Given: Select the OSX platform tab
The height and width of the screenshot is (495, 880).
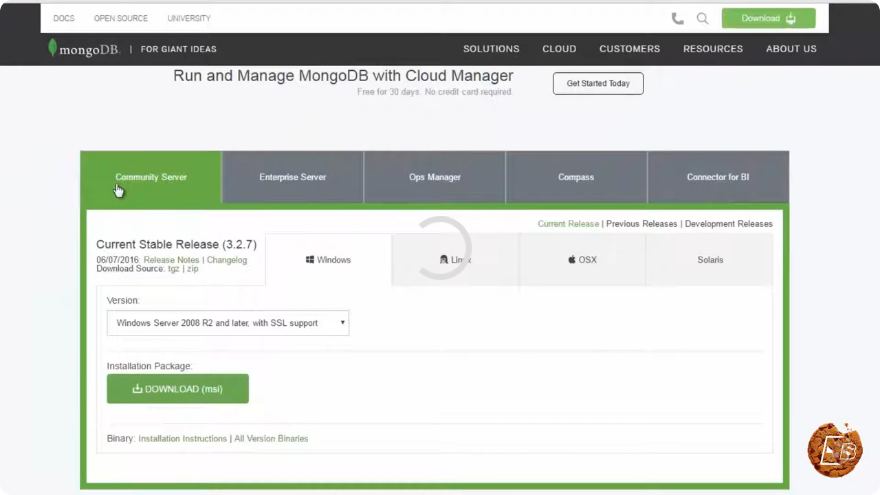Looking at the screenshot, I should (582, 260).
